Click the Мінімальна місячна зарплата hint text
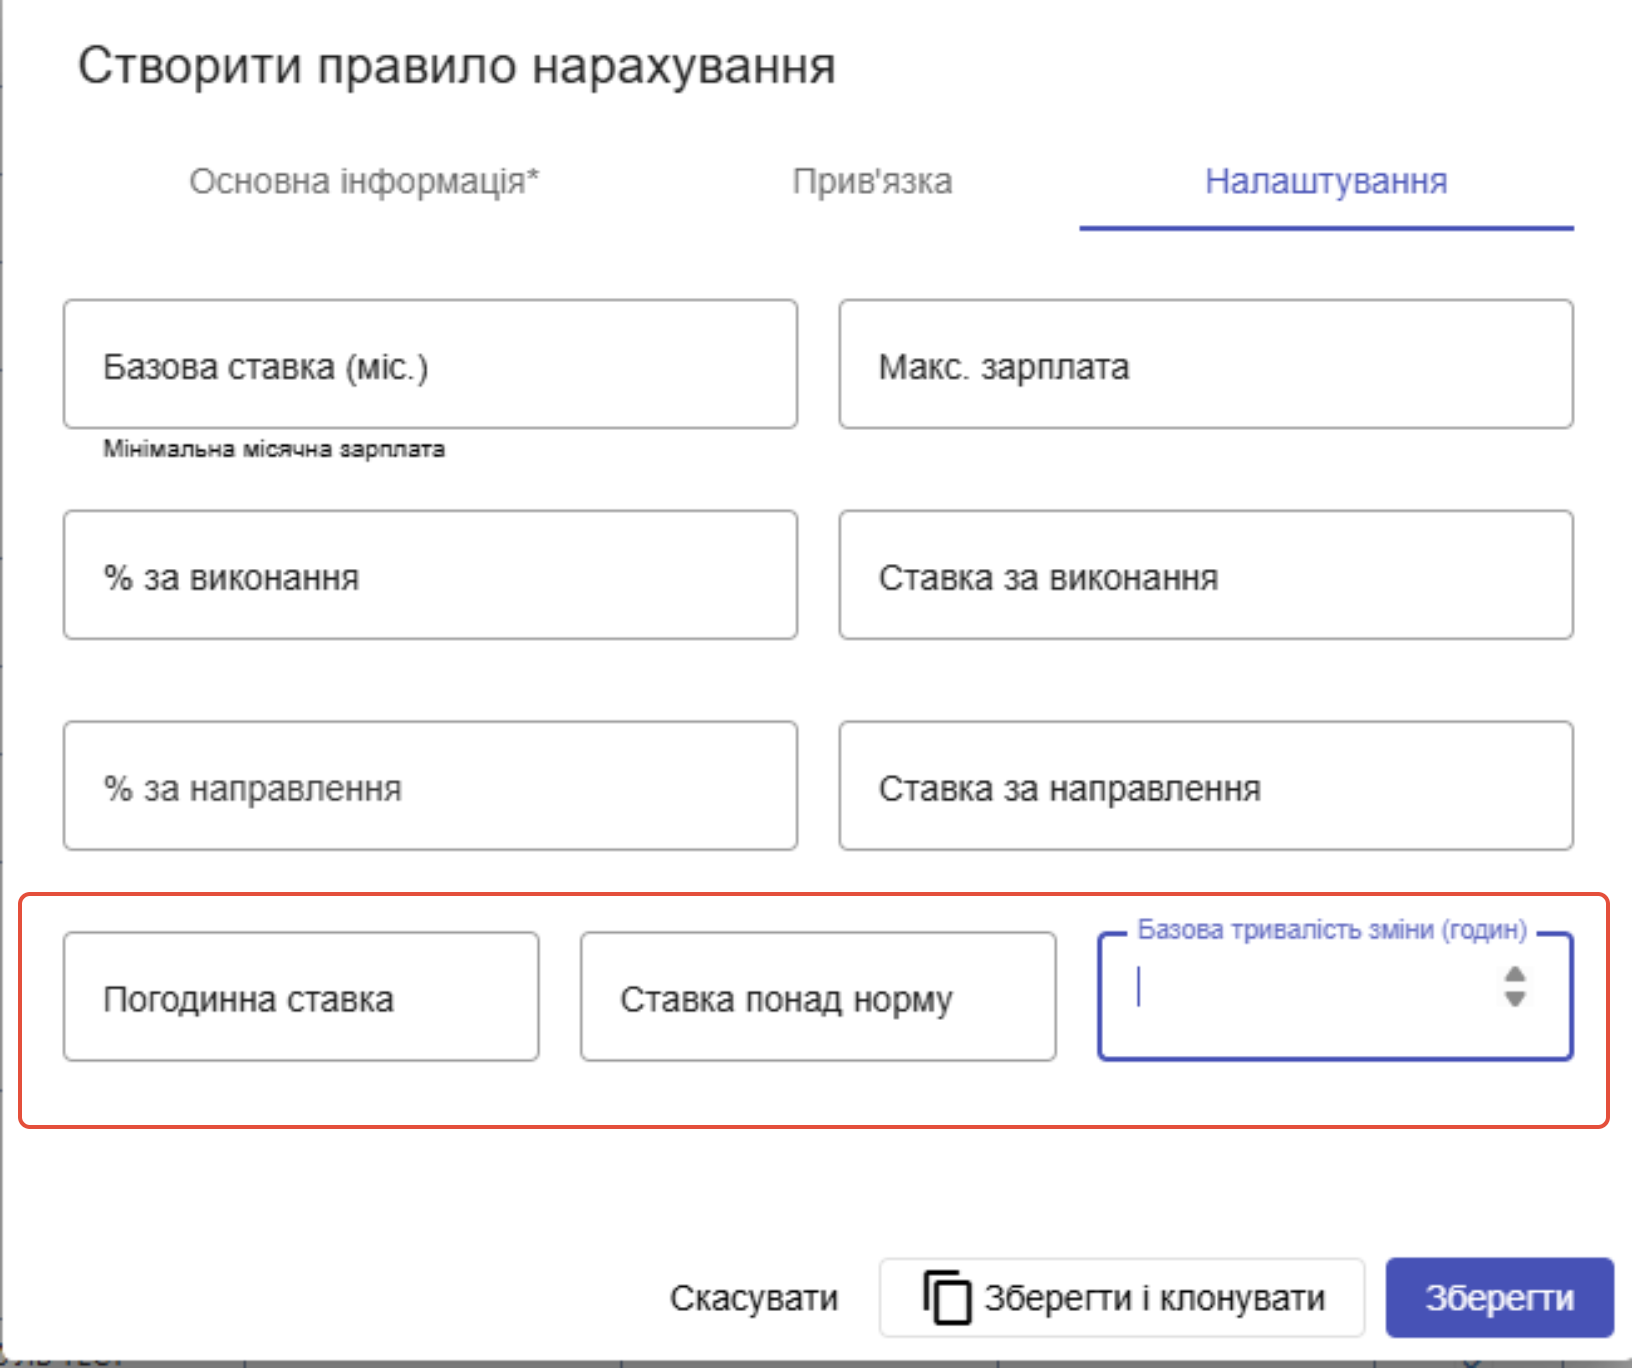 click(274, 449)
